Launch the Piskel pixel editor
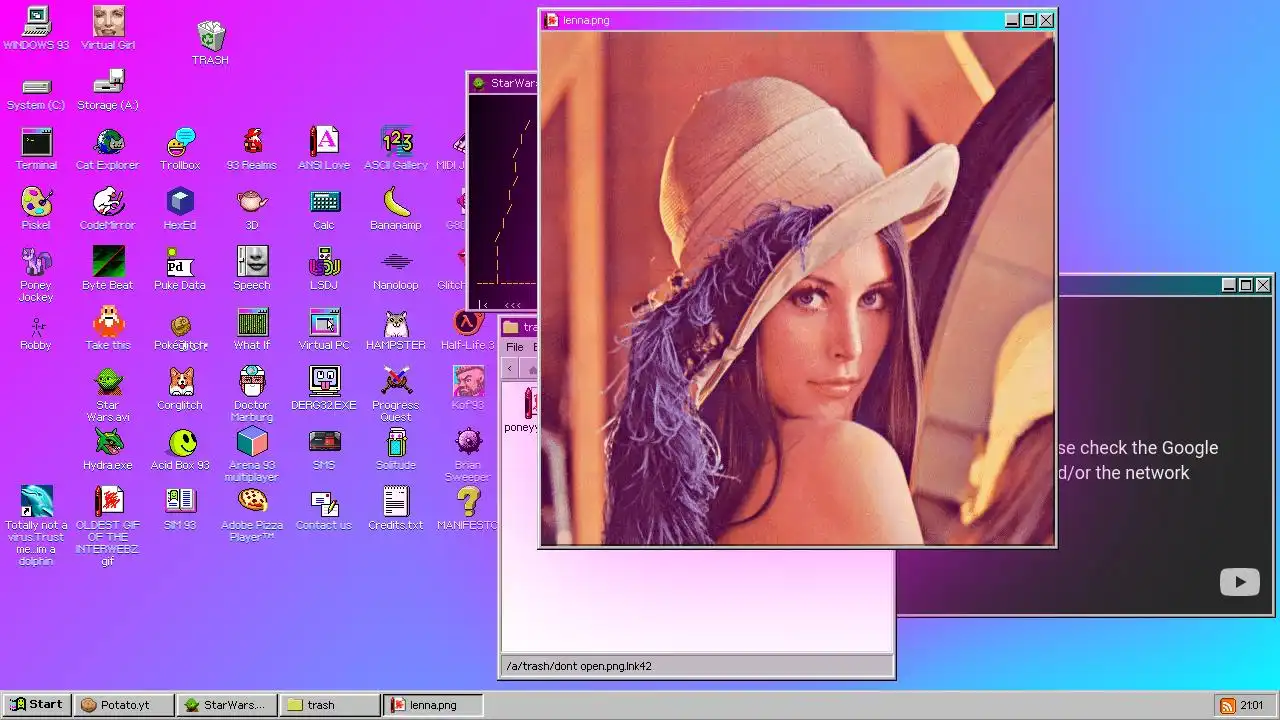The width and height of the screenshot is (1280, 720). [36, 208]
